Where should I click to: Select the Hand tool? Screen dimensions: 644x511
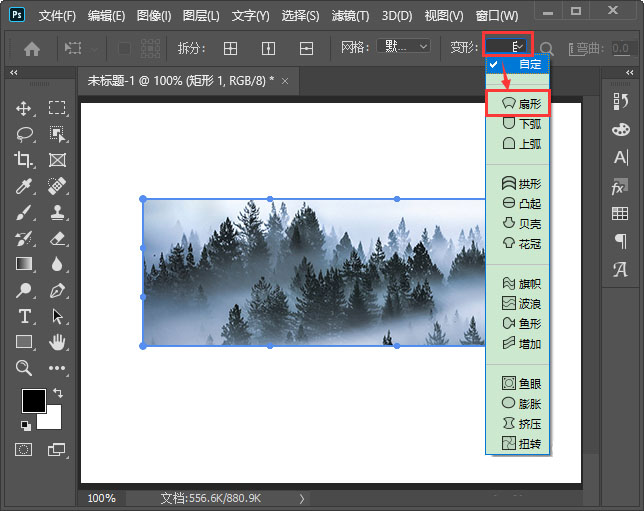pyautogui.click(x=57, y=342)
